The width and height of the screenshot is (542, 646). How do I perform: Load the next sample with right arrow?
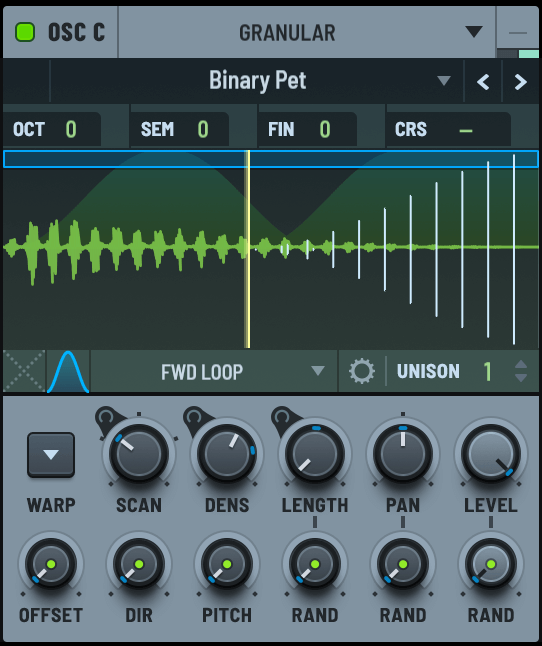pyautogui.click(x=521, y=82)
